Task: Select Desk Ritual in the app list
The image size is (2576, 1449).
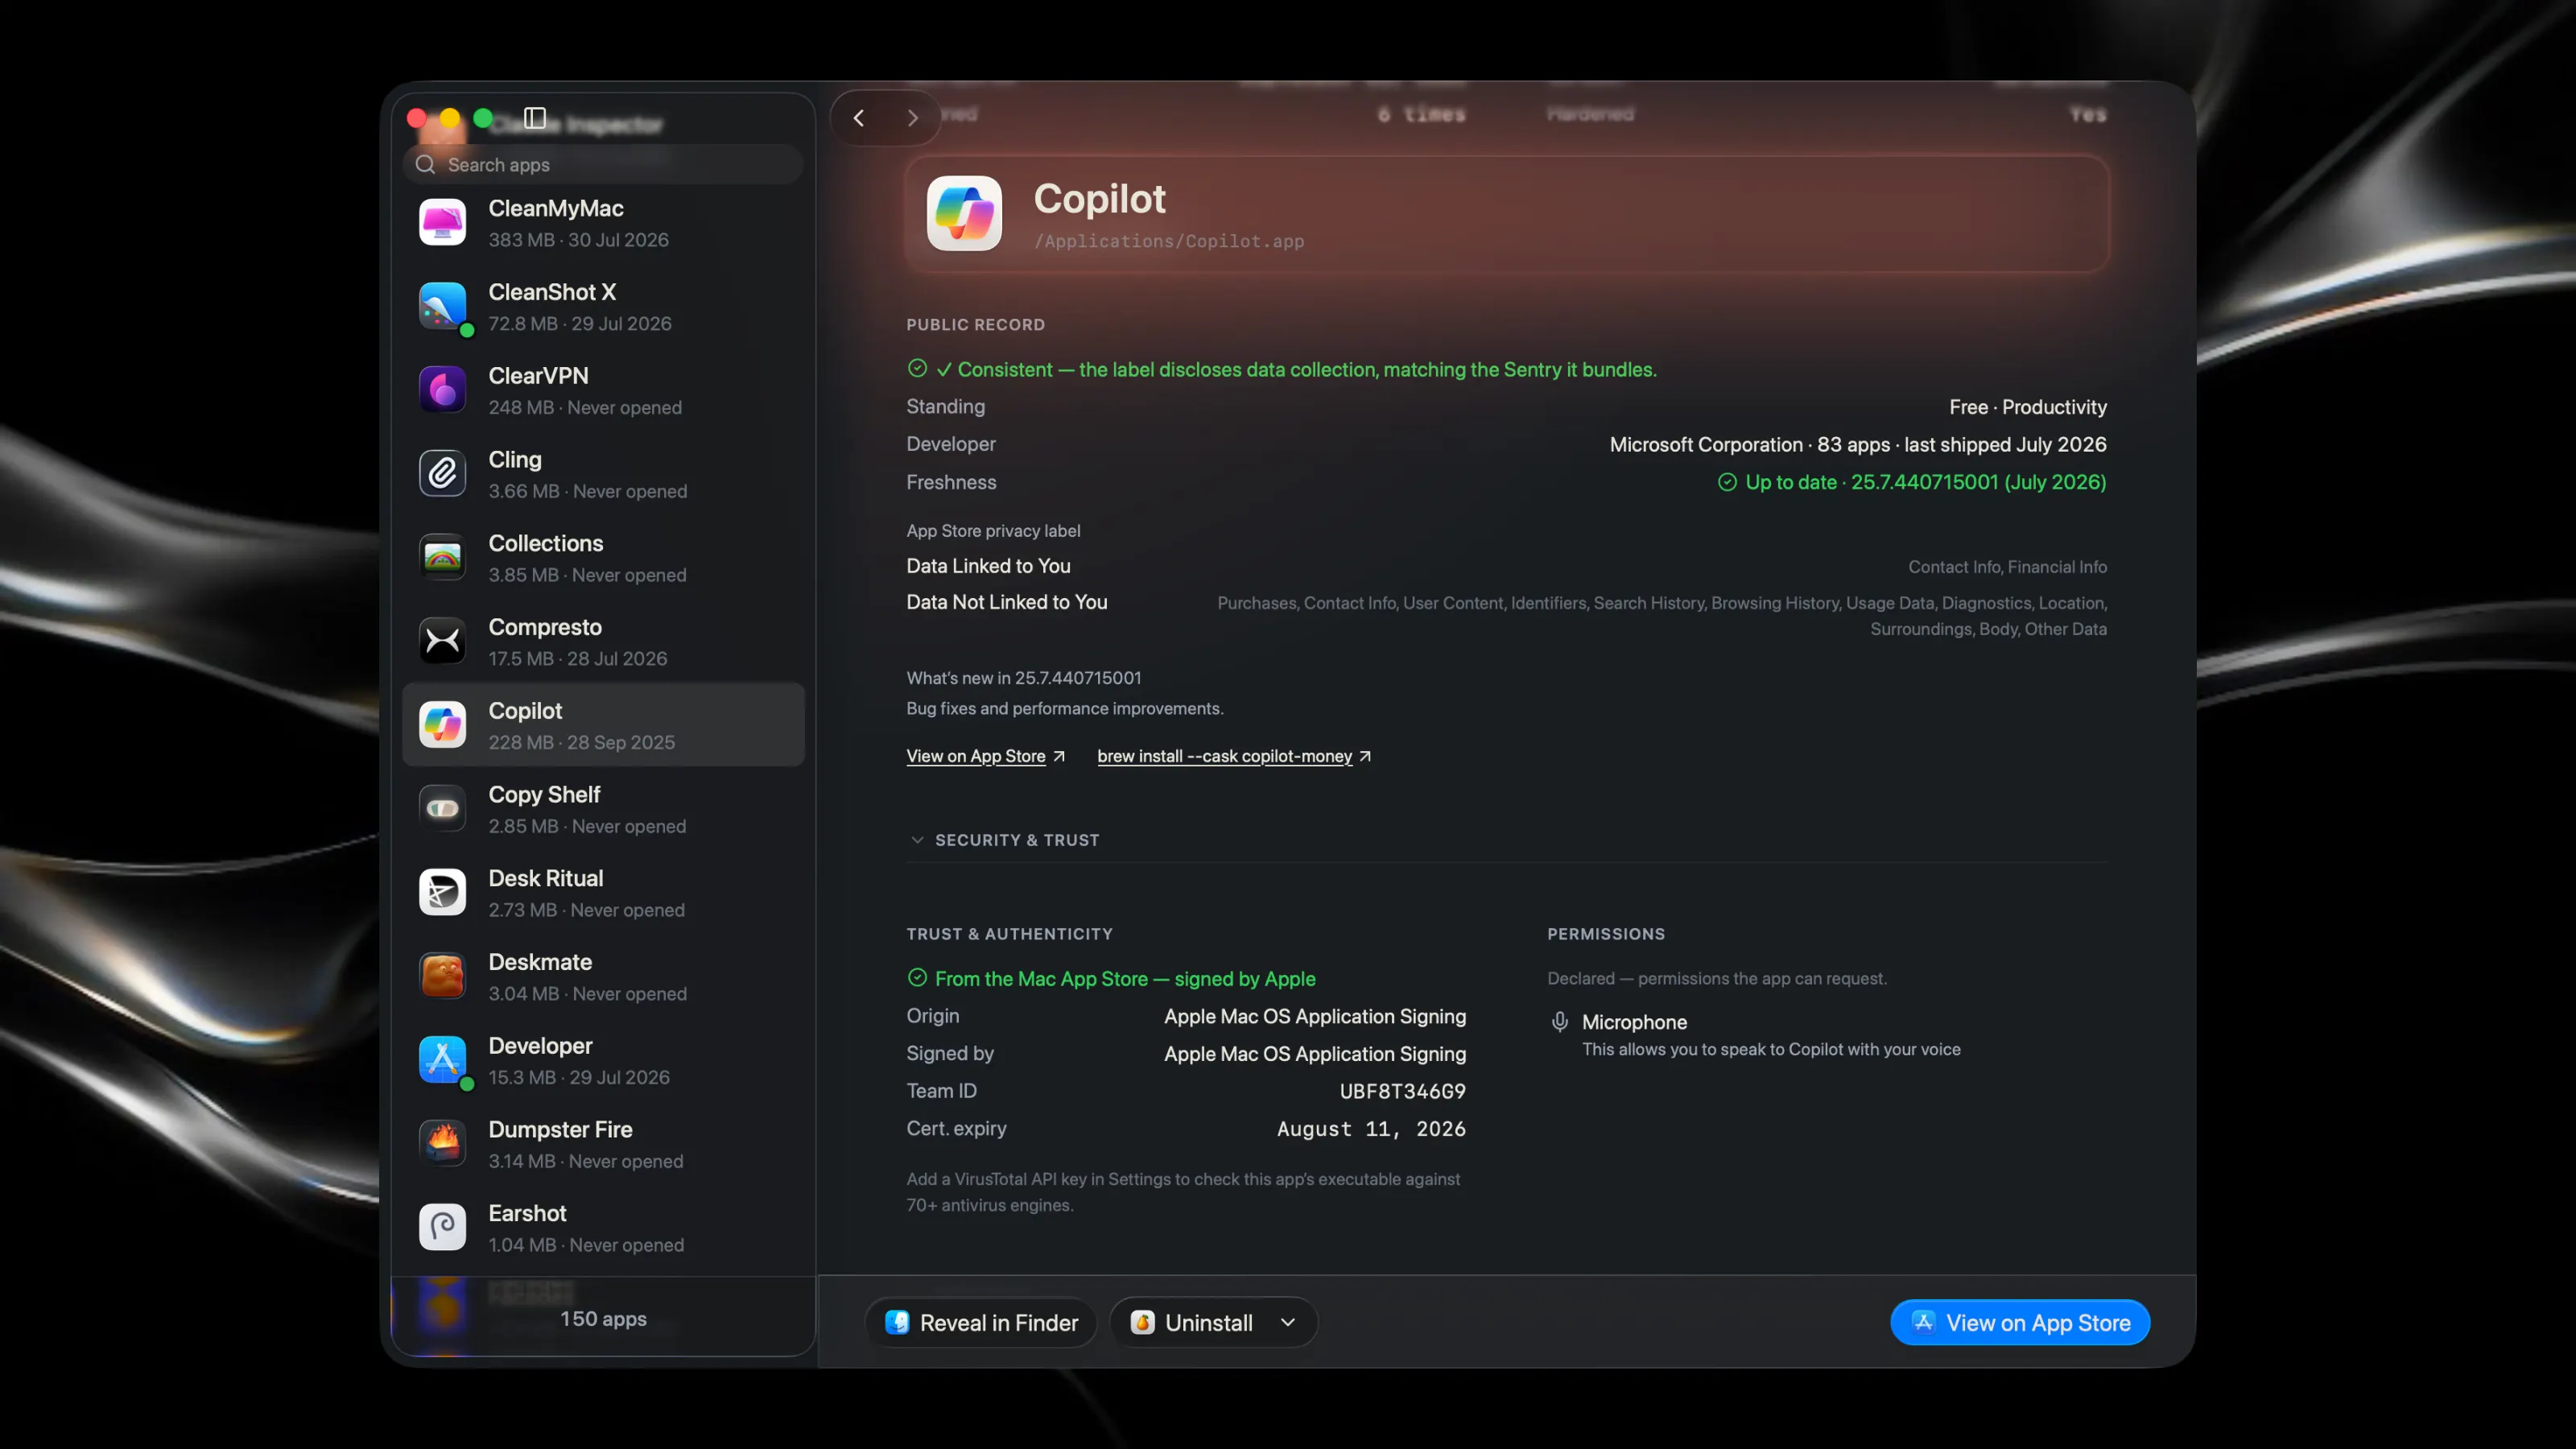Action: 603,893
